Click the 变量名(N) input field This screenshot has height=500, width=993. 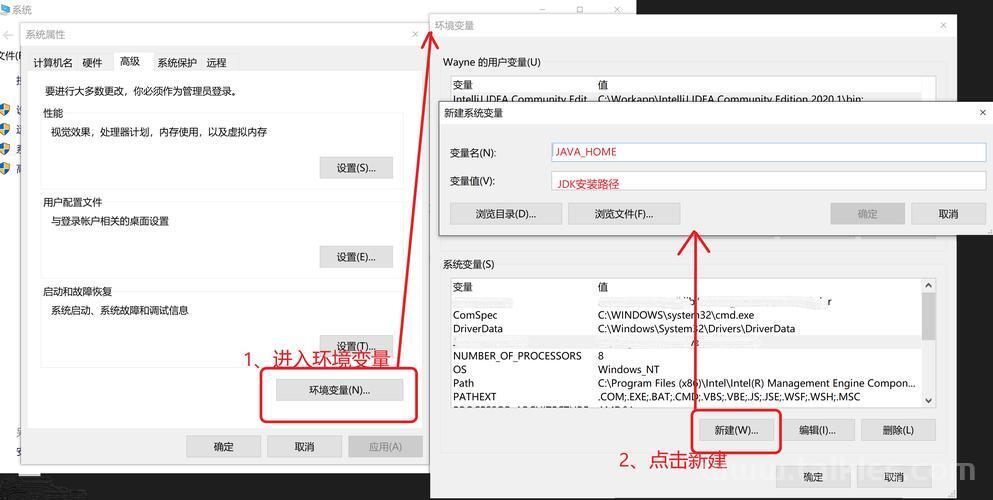pos(768,152)
